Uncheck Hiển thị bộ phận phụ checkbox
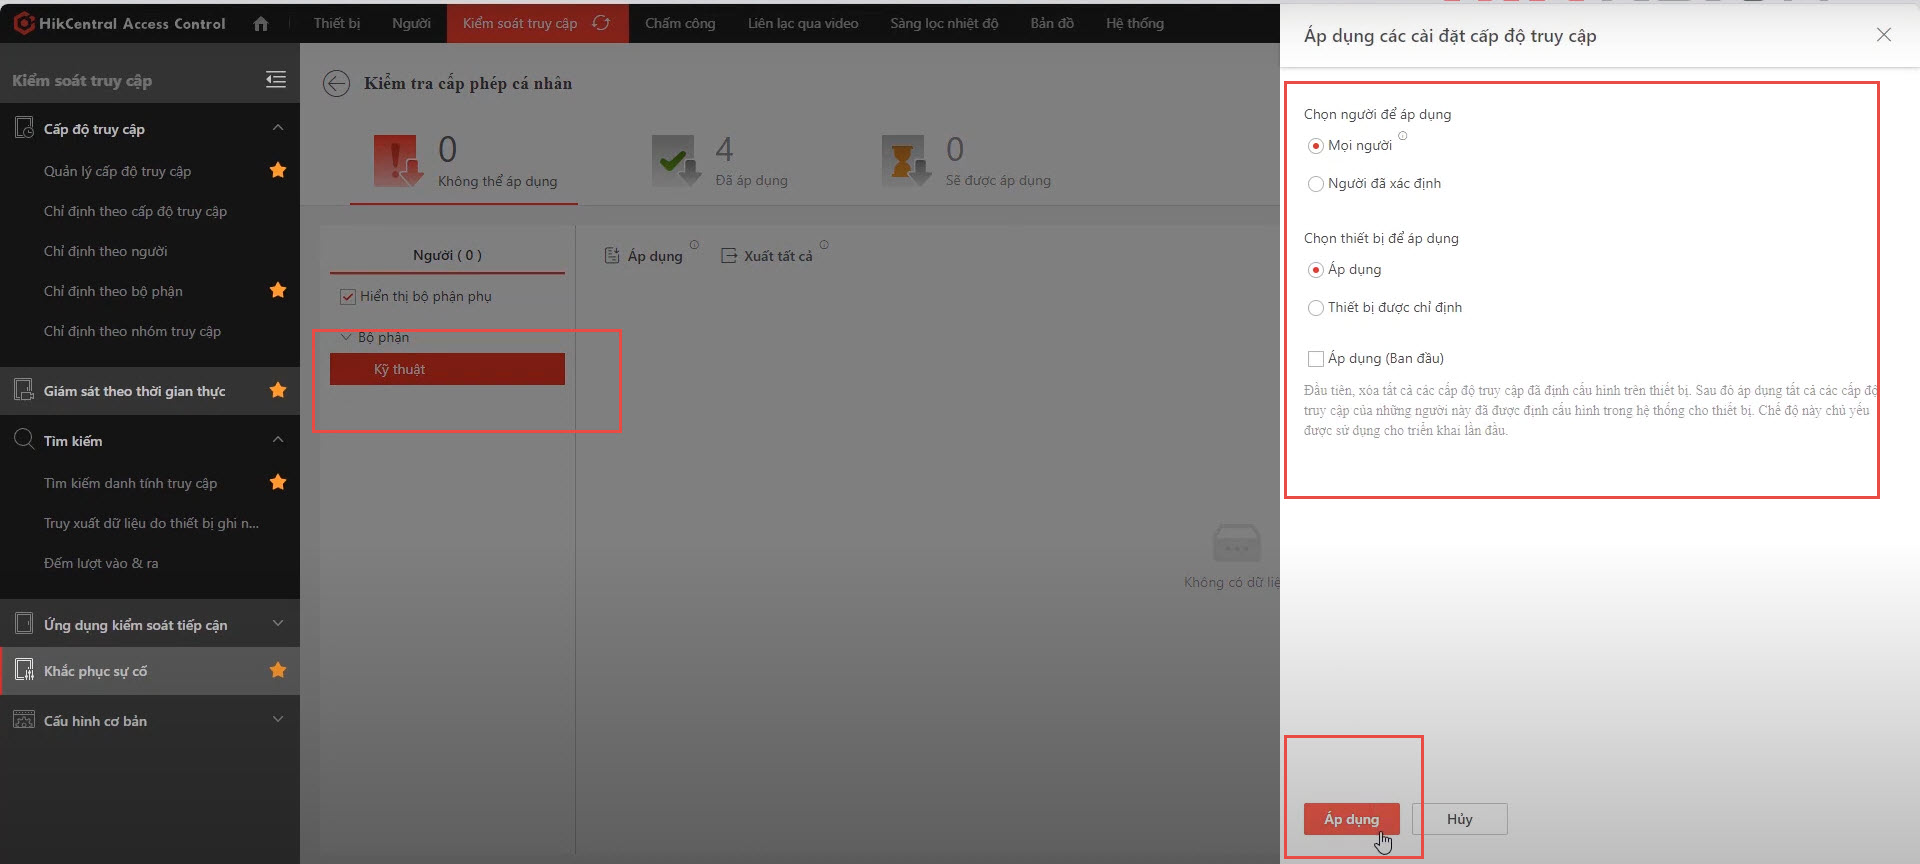Screen dimensions: 1920x864 pyautogui.click(x=348, y=297)
